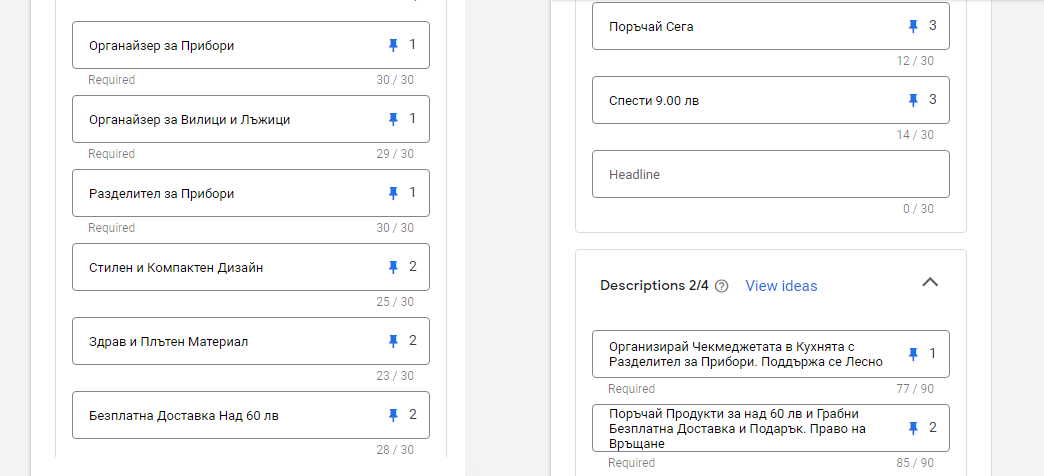1044x476 pixels.
Task: Open help icon next to Descriptions 2/4
Action: [722, 287]
